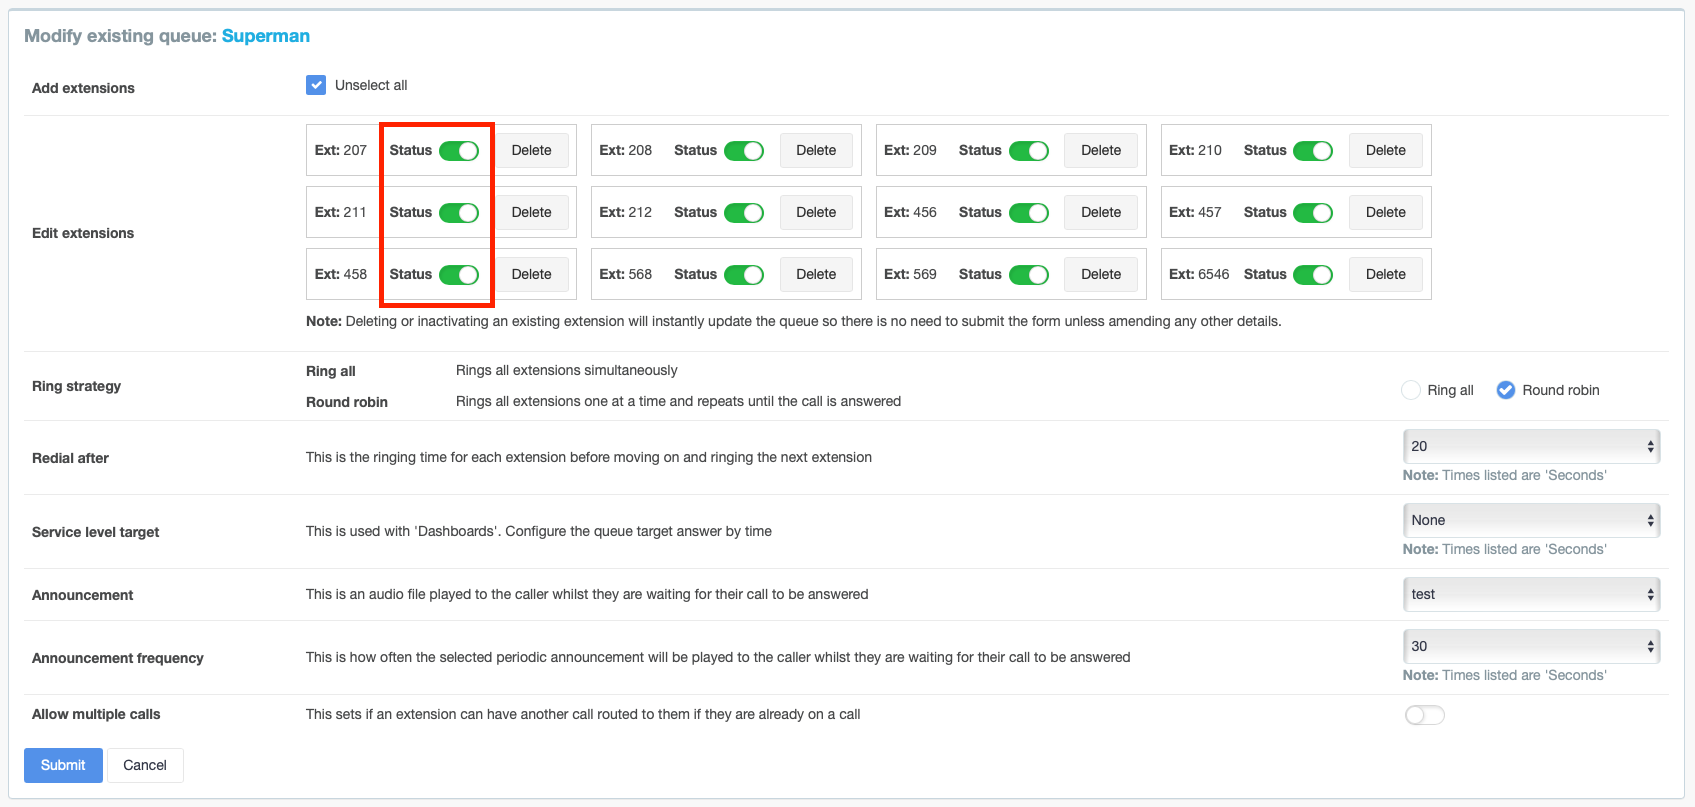The height and width of the screenshot is (807, 1695).
Task: Delete extension 210 from the queue
Action: (x=1386, y=150)
